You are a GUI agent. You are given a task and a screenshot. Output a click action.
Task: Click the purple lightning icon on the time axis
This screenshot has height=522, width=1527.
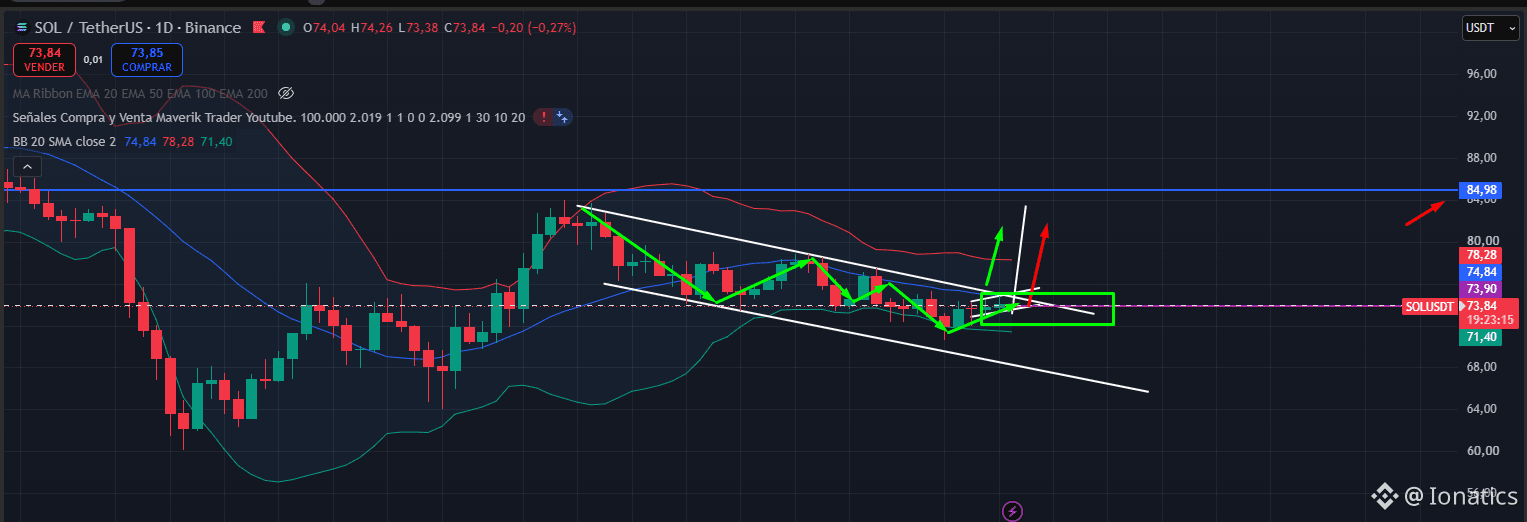coord(1012,511)
